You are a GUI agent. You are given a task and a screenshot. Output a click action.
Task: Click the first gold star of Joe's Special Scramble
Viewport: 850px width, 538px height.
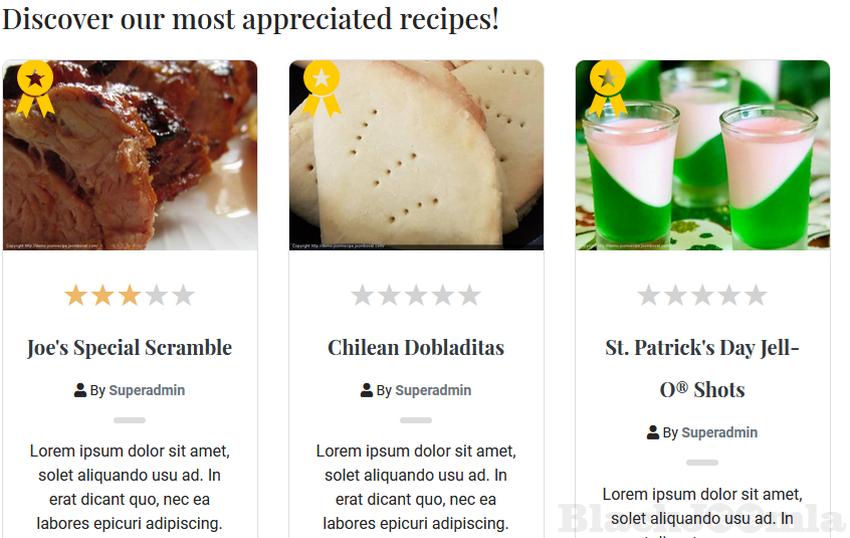pos(76,296)
